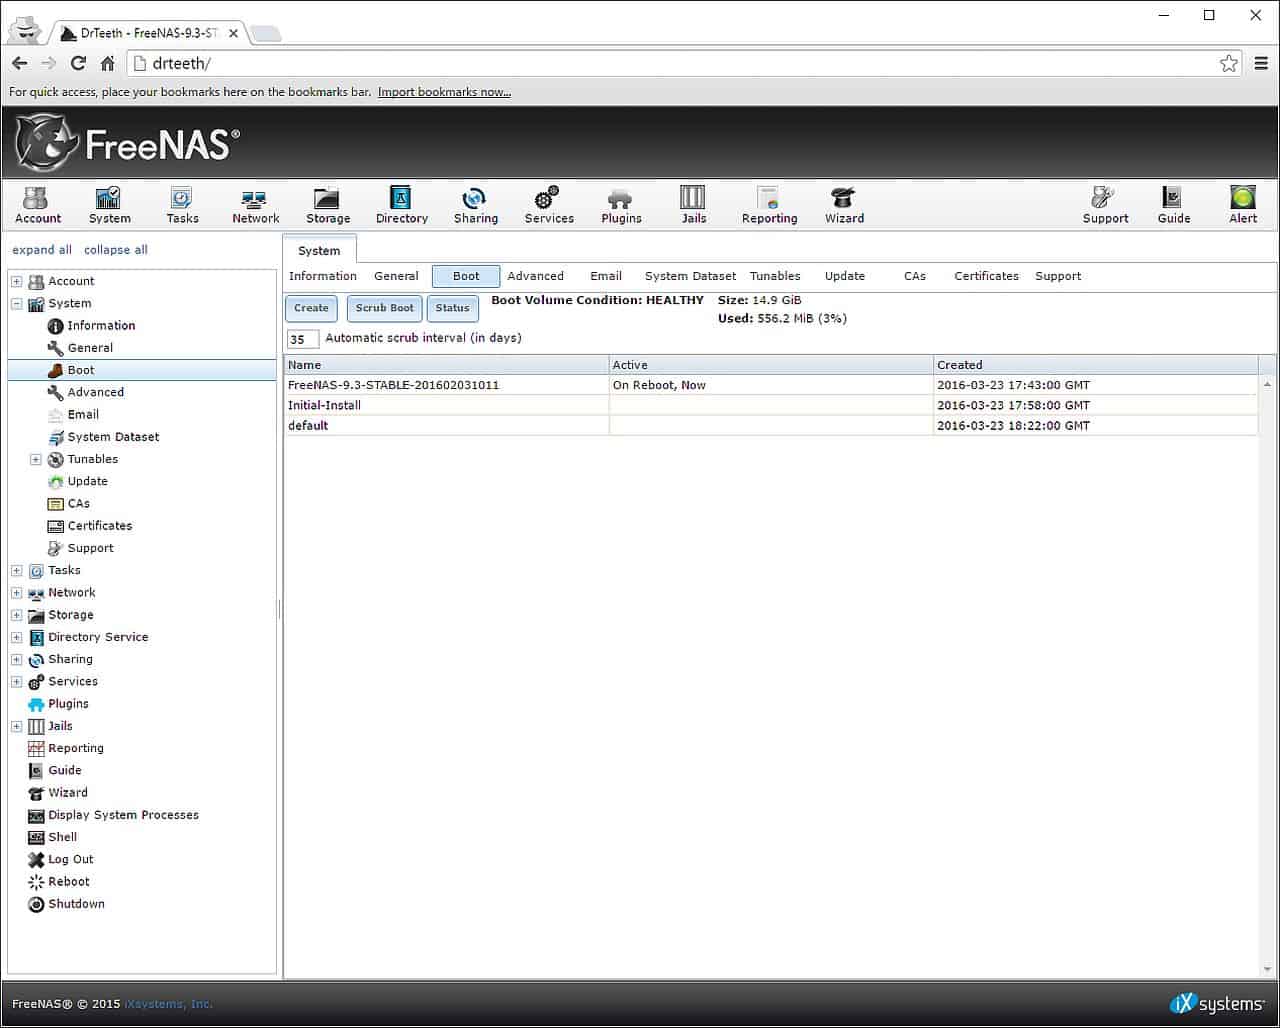Screen dimensions: 1280x1028
Task: Expand the Storage tree node
Action: pos(16,616)
